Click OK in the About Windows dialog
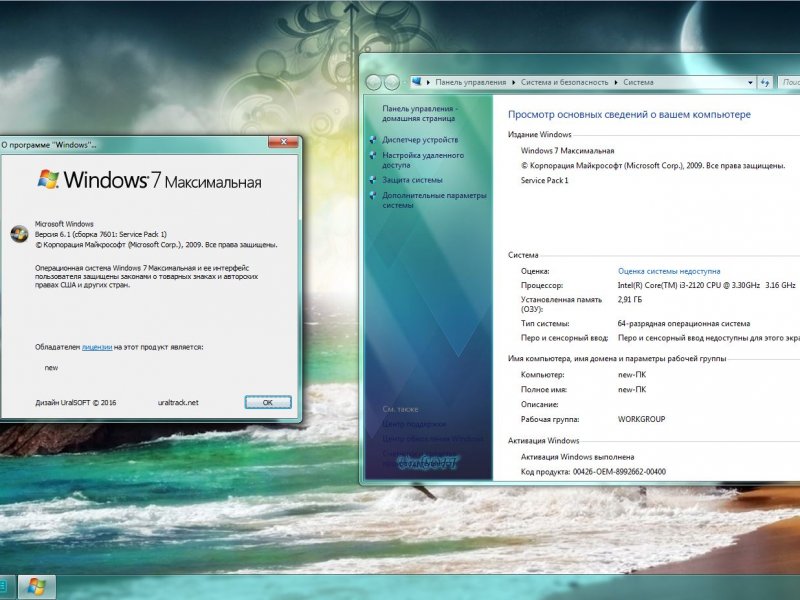This screenshot has width=800, height=600. click(x=268, y=403)
